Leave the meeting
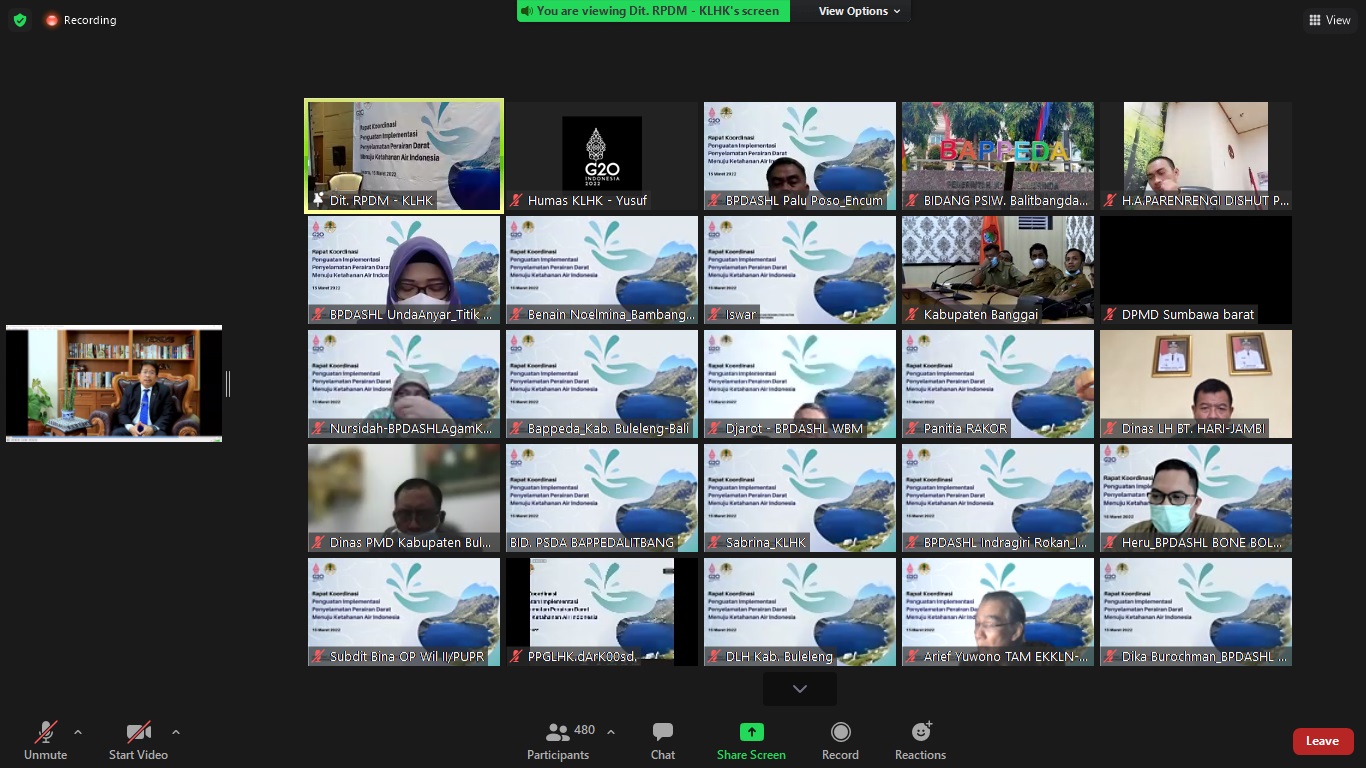This screenshot has width=1366, height=768. click(1322, 741)
